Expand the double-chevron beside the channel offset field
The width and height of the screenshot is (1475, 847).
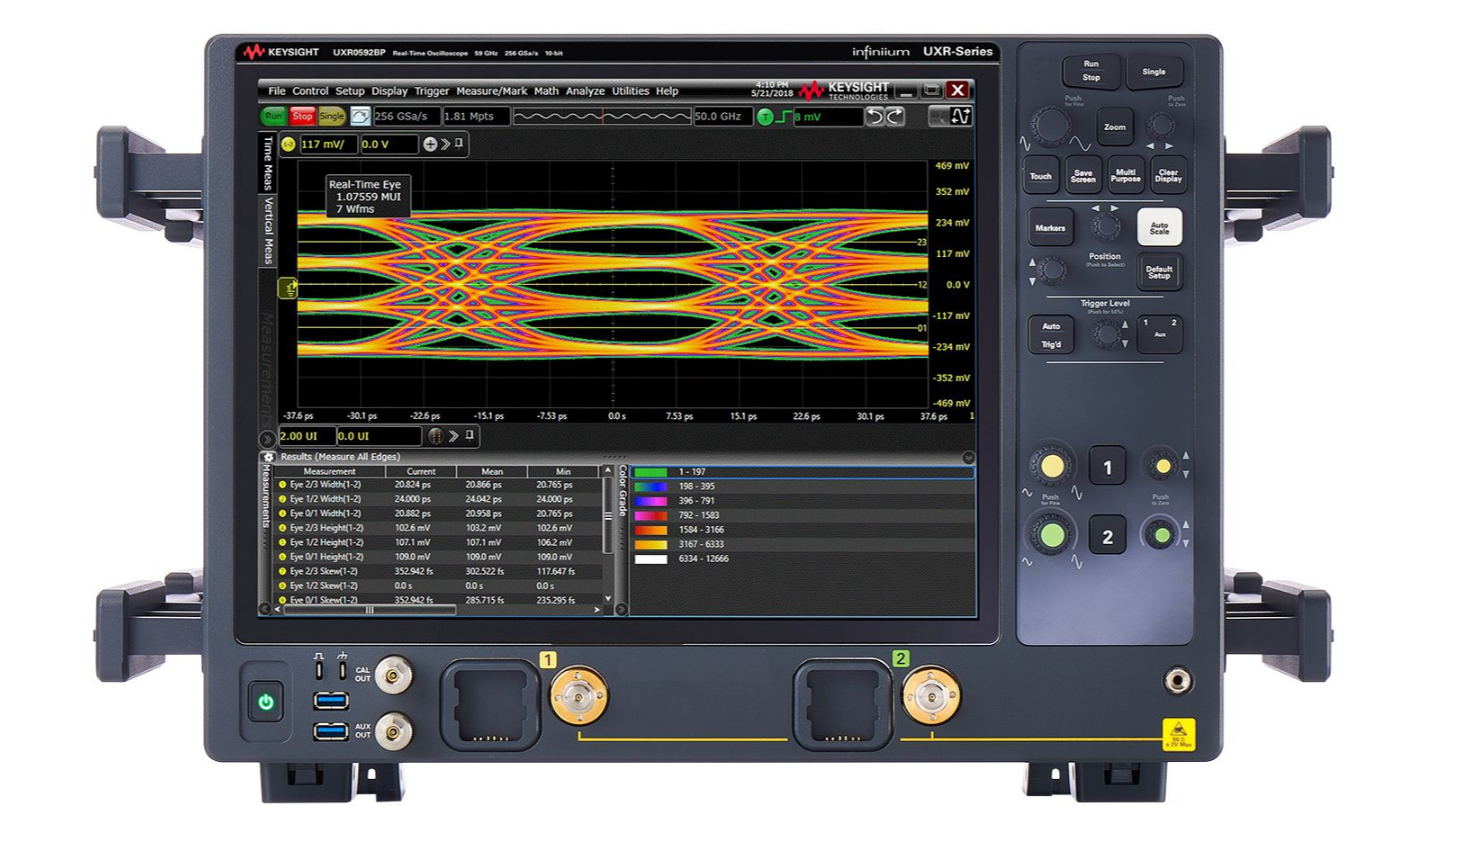click(x=444, y=142)
